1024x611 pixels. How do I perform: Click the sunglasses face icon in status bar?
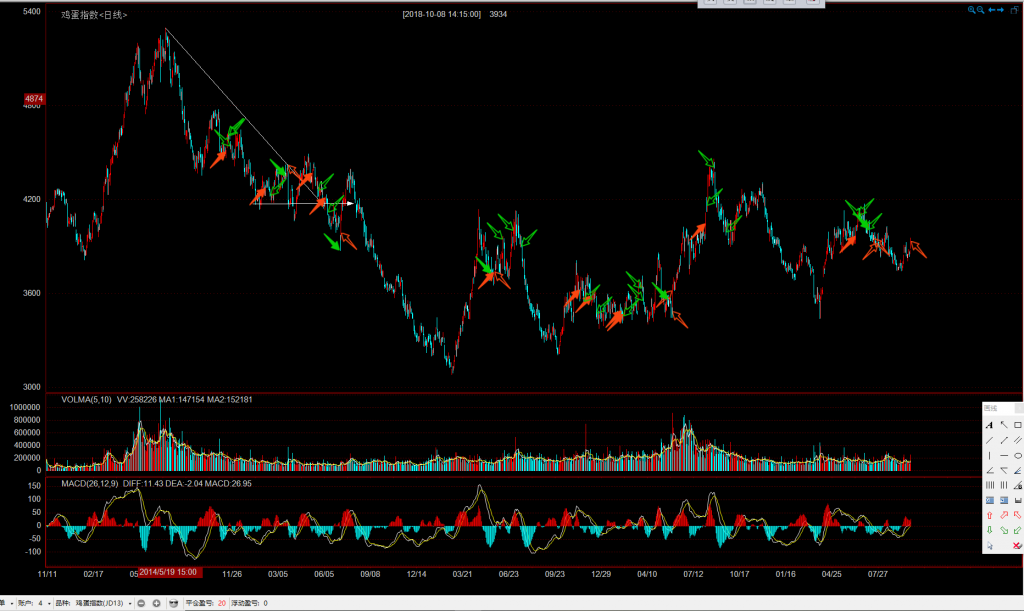[174, 603]
